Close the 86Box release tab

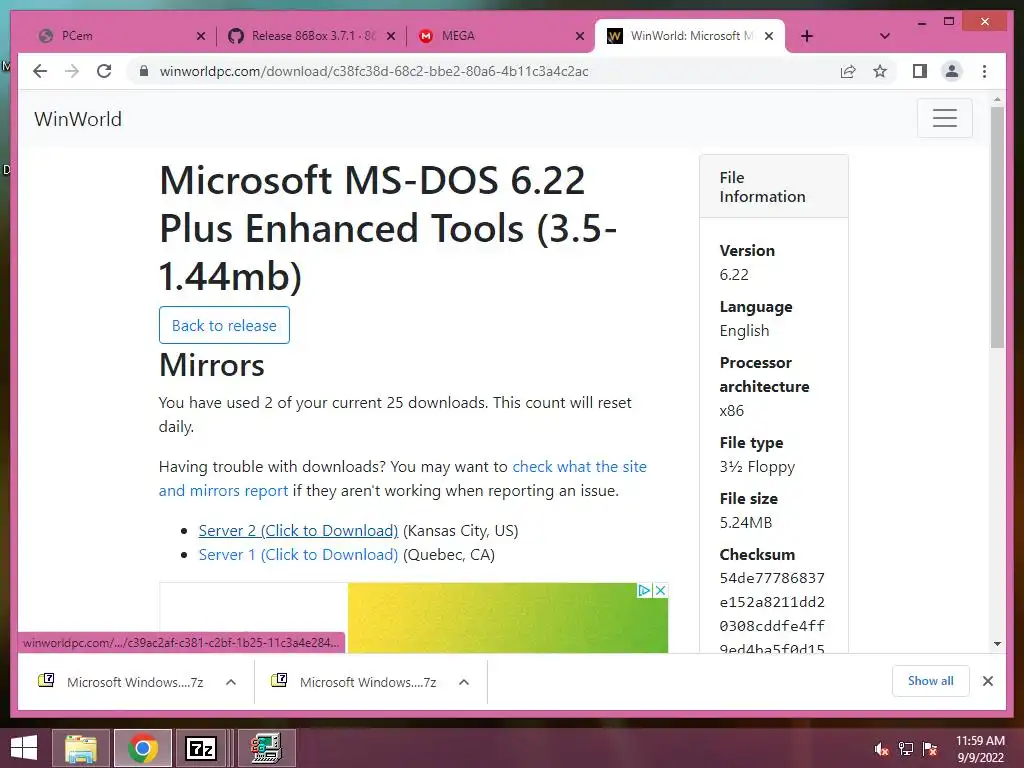tap(391, 37)
